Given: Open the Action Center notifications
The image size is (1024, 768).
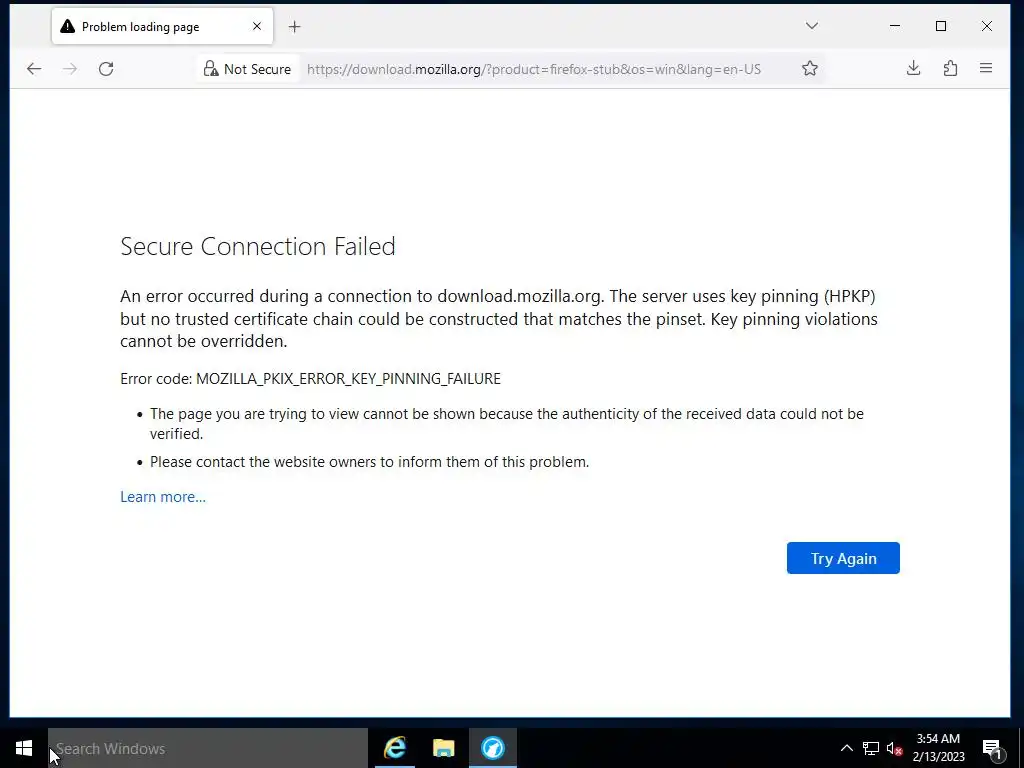Looking at the screenshot, I should 993,748.
